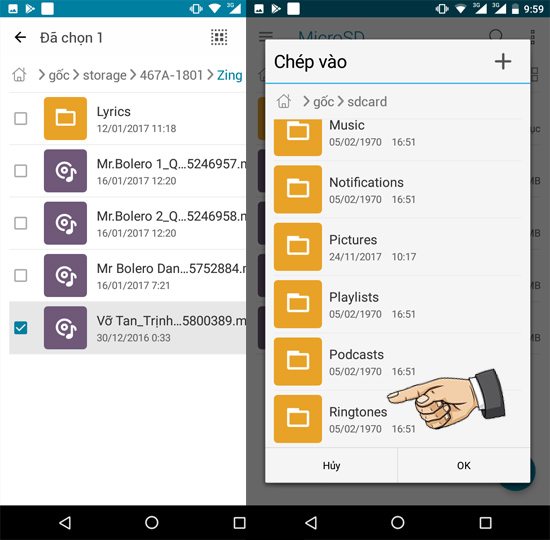Select the Ringtones folder label
The height and width of the screenshot is (540, 550).
tap(358, 412)
